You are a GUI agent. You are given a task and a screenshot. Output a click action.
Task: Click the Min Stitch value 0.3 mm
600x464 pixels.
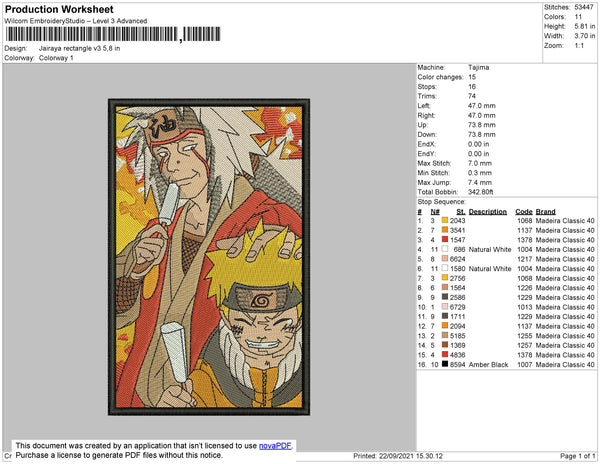click(x=480, y=173)
